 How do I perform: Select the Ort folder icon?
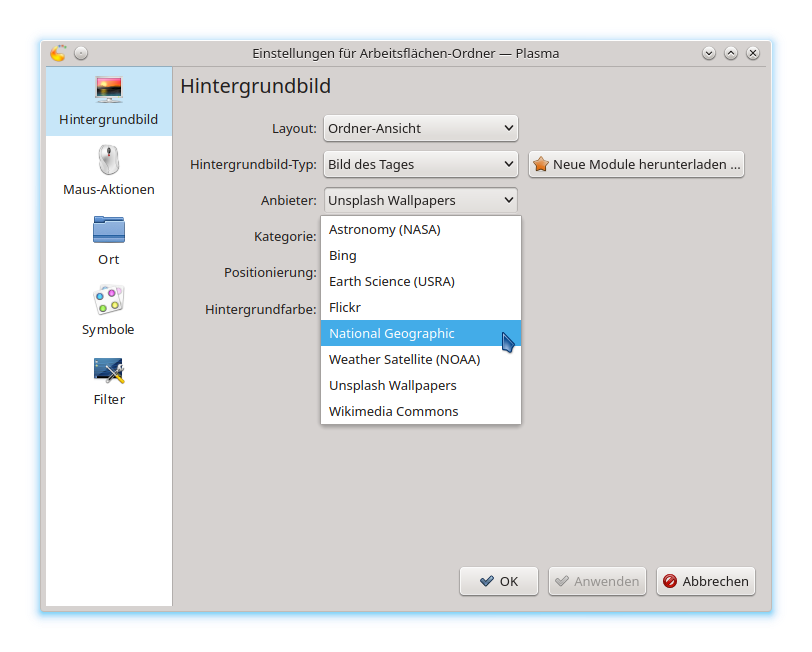(108, 230)
